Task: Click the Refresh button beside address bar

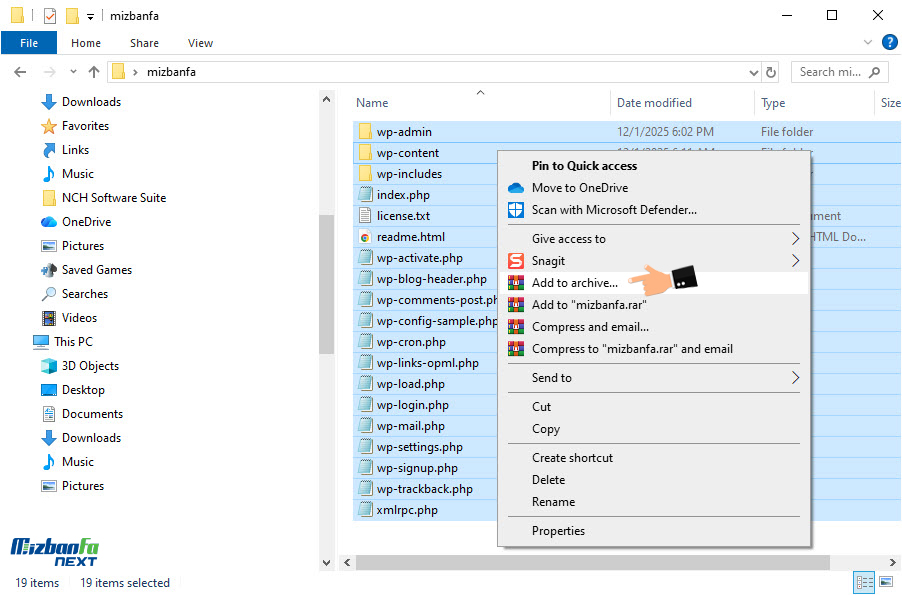Action: pyautogui.click(x=771, y=72)
